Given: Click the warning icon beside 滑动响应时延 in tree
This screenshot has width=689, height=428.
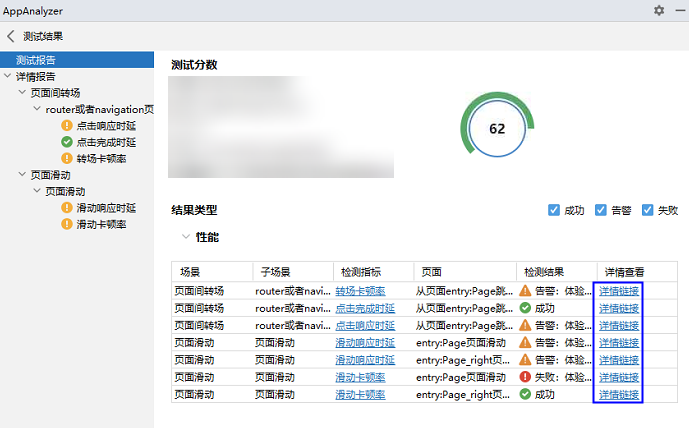Looking at the screenshot, I should [x=67, y=208].
